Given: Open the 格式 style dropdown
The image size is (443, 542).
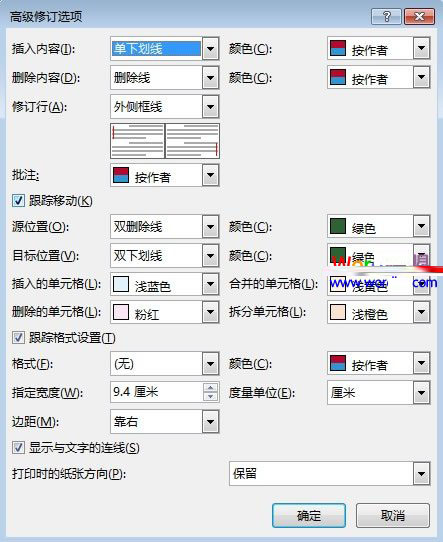Looking at the screenshot, I should [210, 364].
